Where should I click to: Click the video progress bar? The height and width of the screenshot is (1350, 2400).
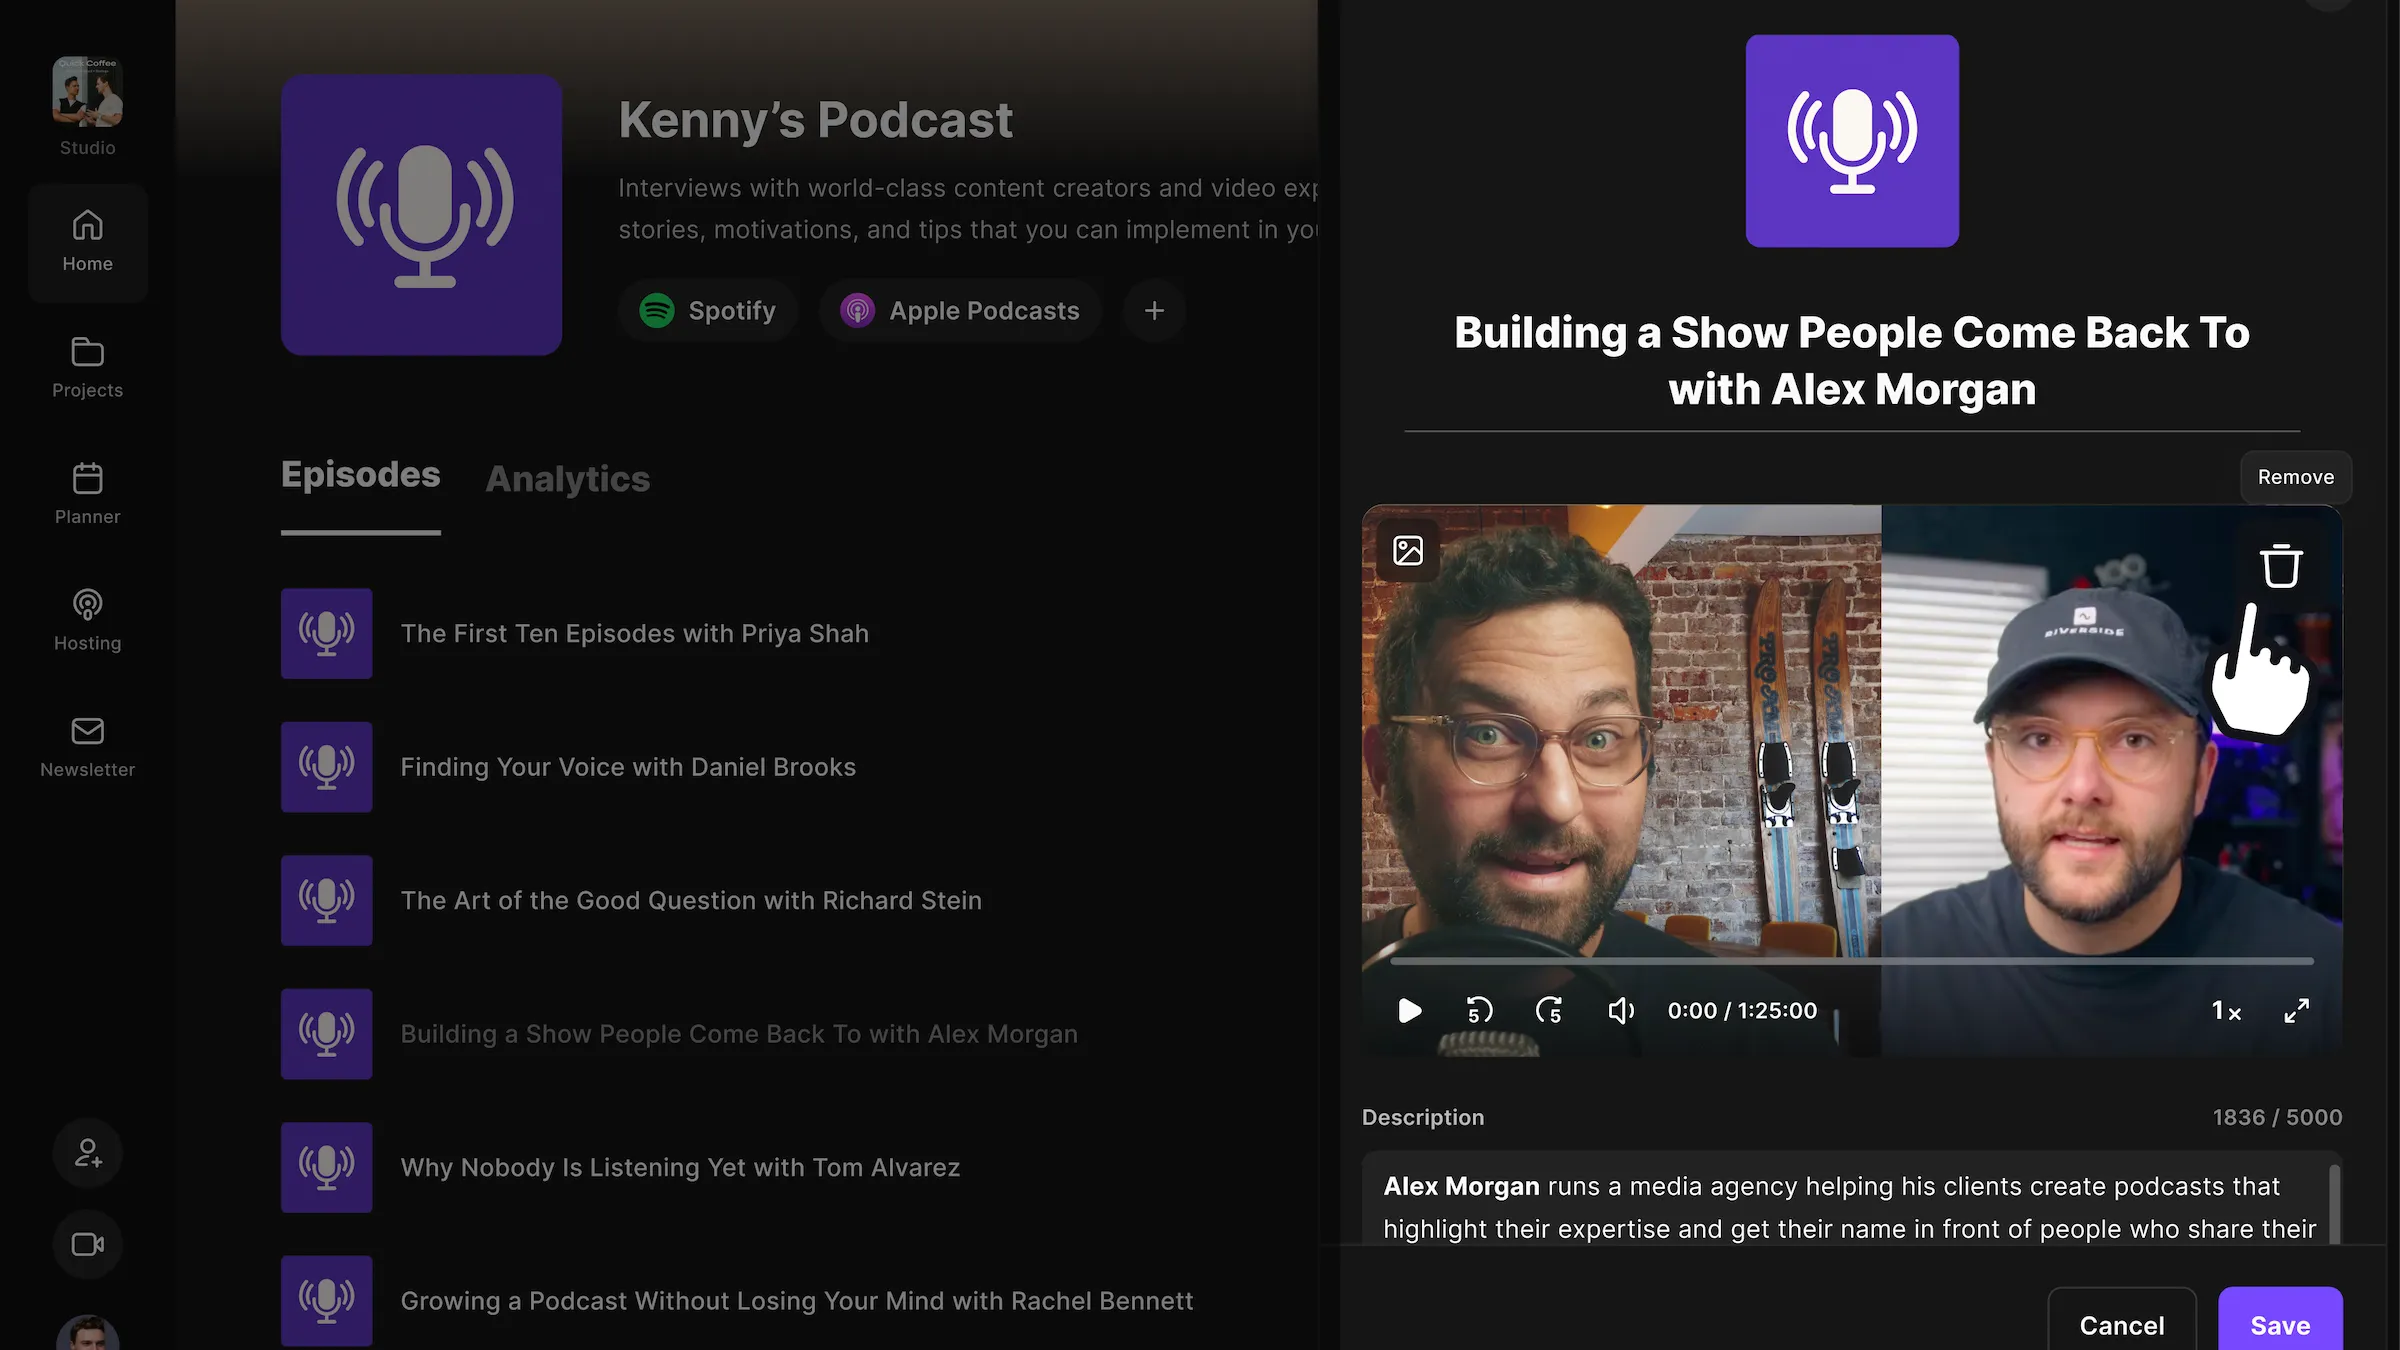click(x=1852, y=961)
